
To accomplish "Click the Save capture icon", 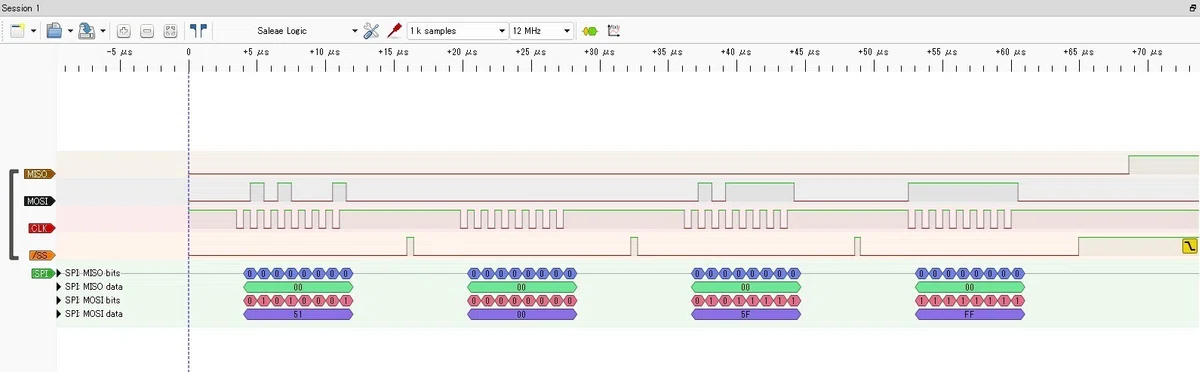I will click(x=88, y=31).
